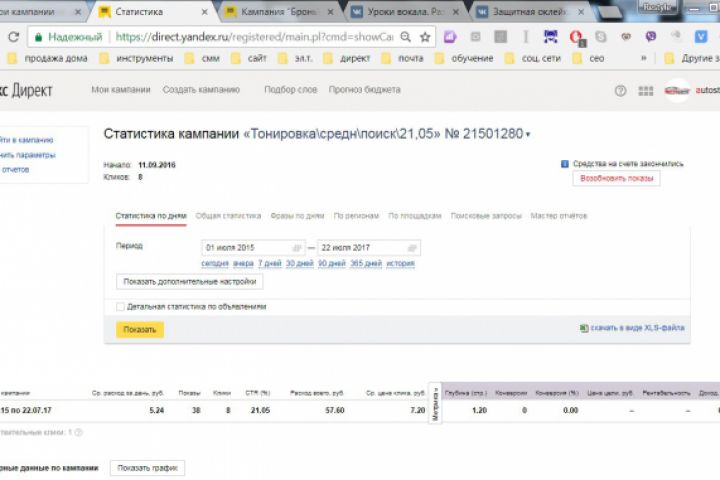Open the Viber extension icon
This screenshot has height=480, width=720.
tap(651, 36)
